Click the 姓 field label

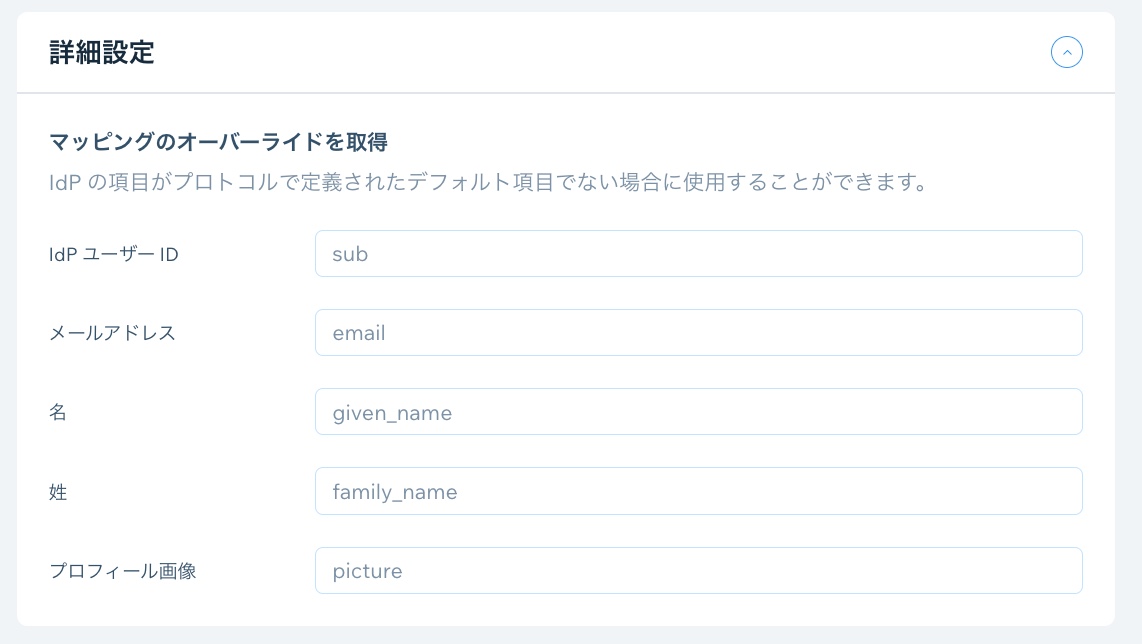pyautogui.click(x=58, y=492)
